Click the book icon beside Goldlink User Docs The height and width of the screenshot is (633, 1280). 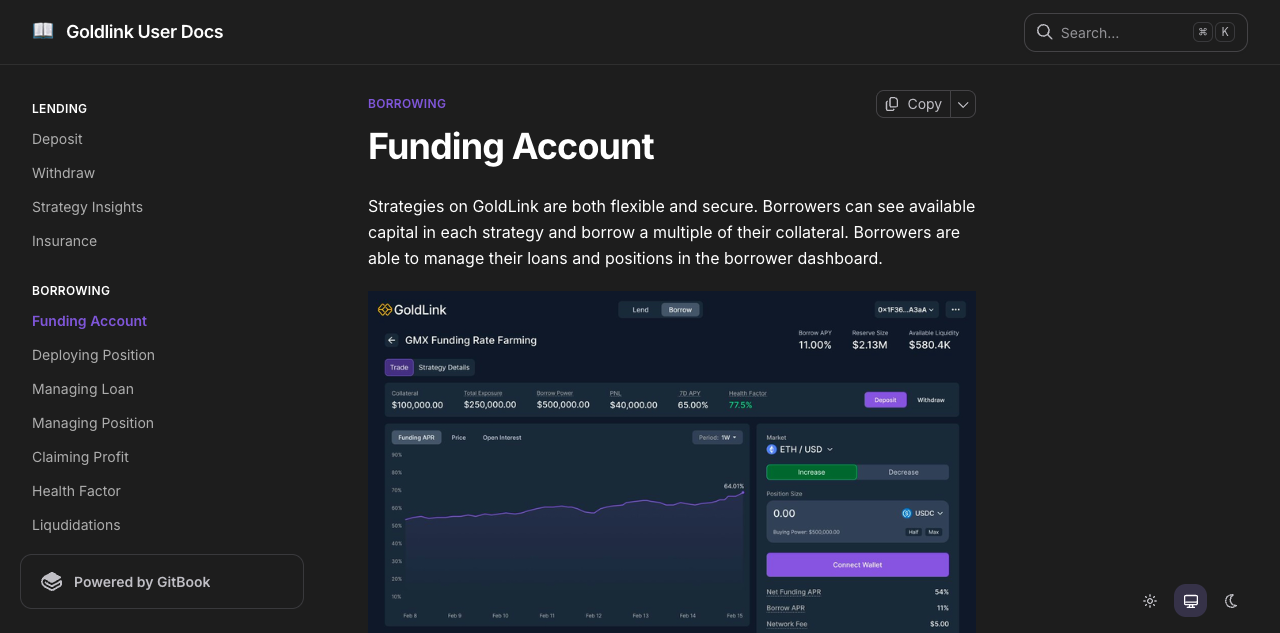click(x=42, y=30)
